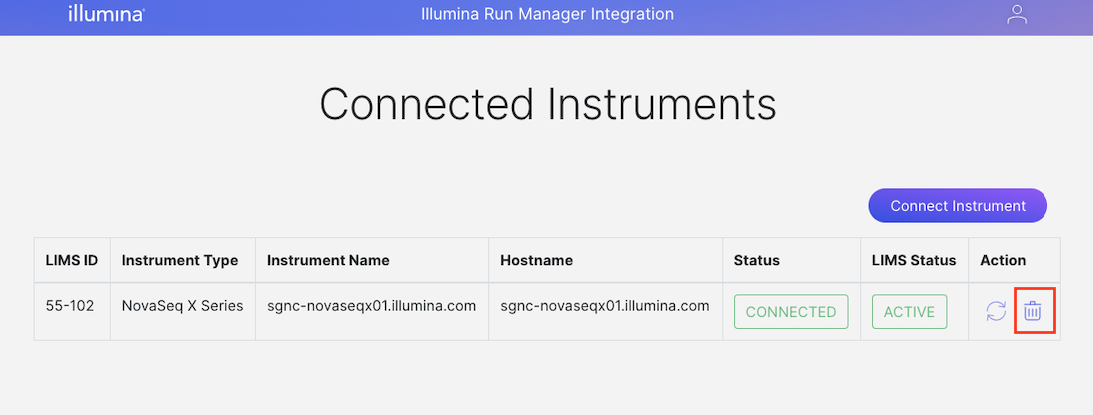Refresh the sgnc-novaseqx01 instrument connection
Image resolution: width=1093 pixels, height=415 pixels.
(996, 311)
